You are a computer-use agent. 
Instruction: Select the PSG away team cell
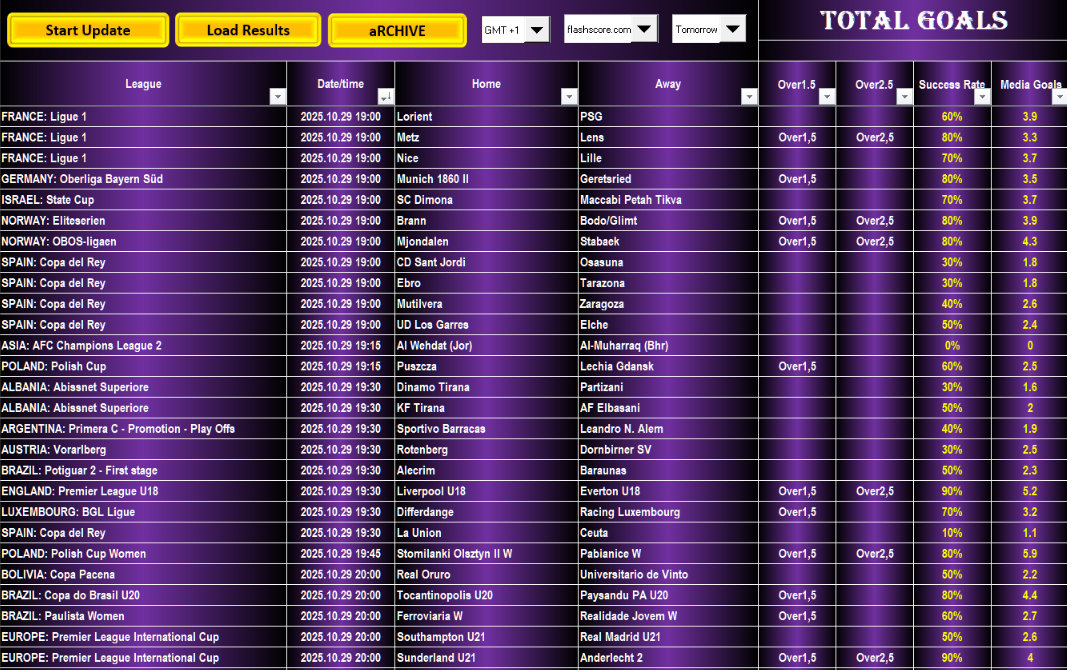[x=667, y=117]
